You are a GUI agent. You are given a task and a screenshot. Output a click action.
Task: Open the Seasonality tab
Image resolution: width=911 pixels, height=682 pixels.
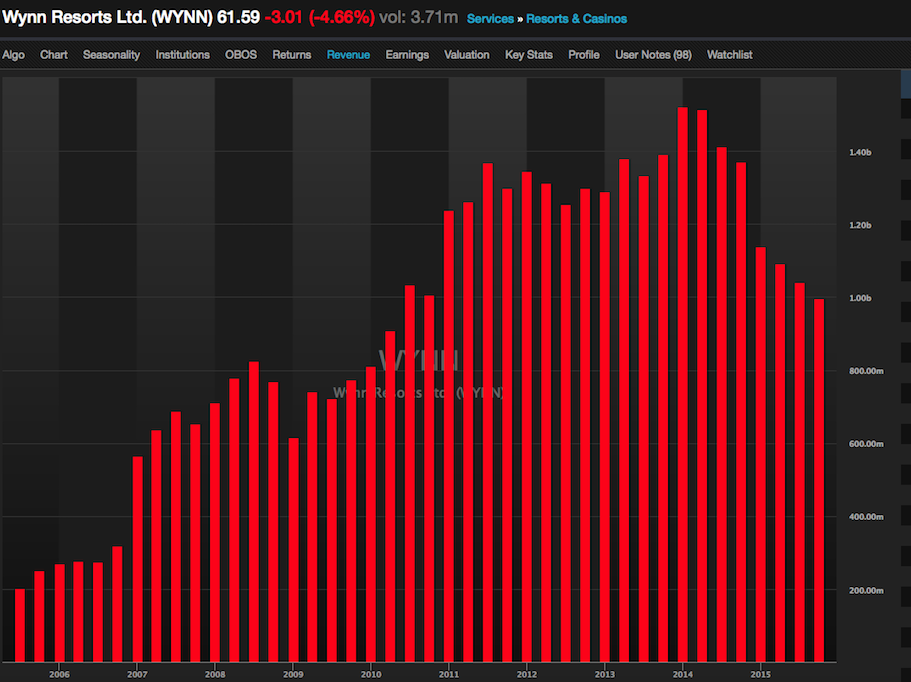(112, 55)
